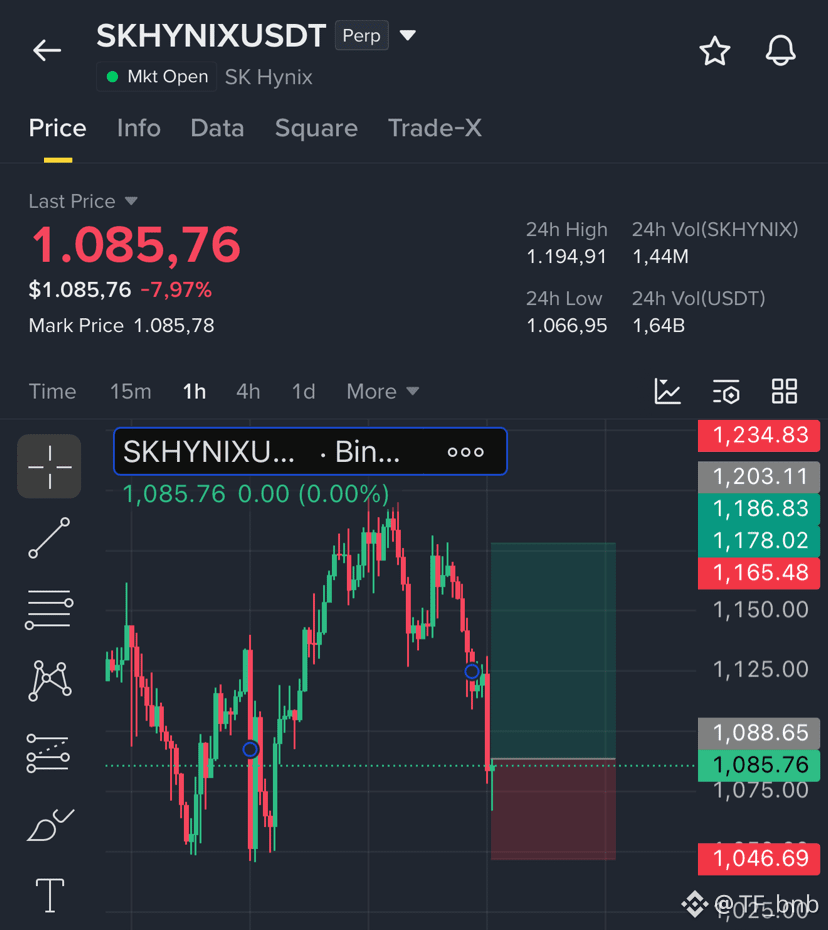This screenshot has width=828, height=930.
Task: Switch to the Trade-X tab
Action: pos(435,128)
